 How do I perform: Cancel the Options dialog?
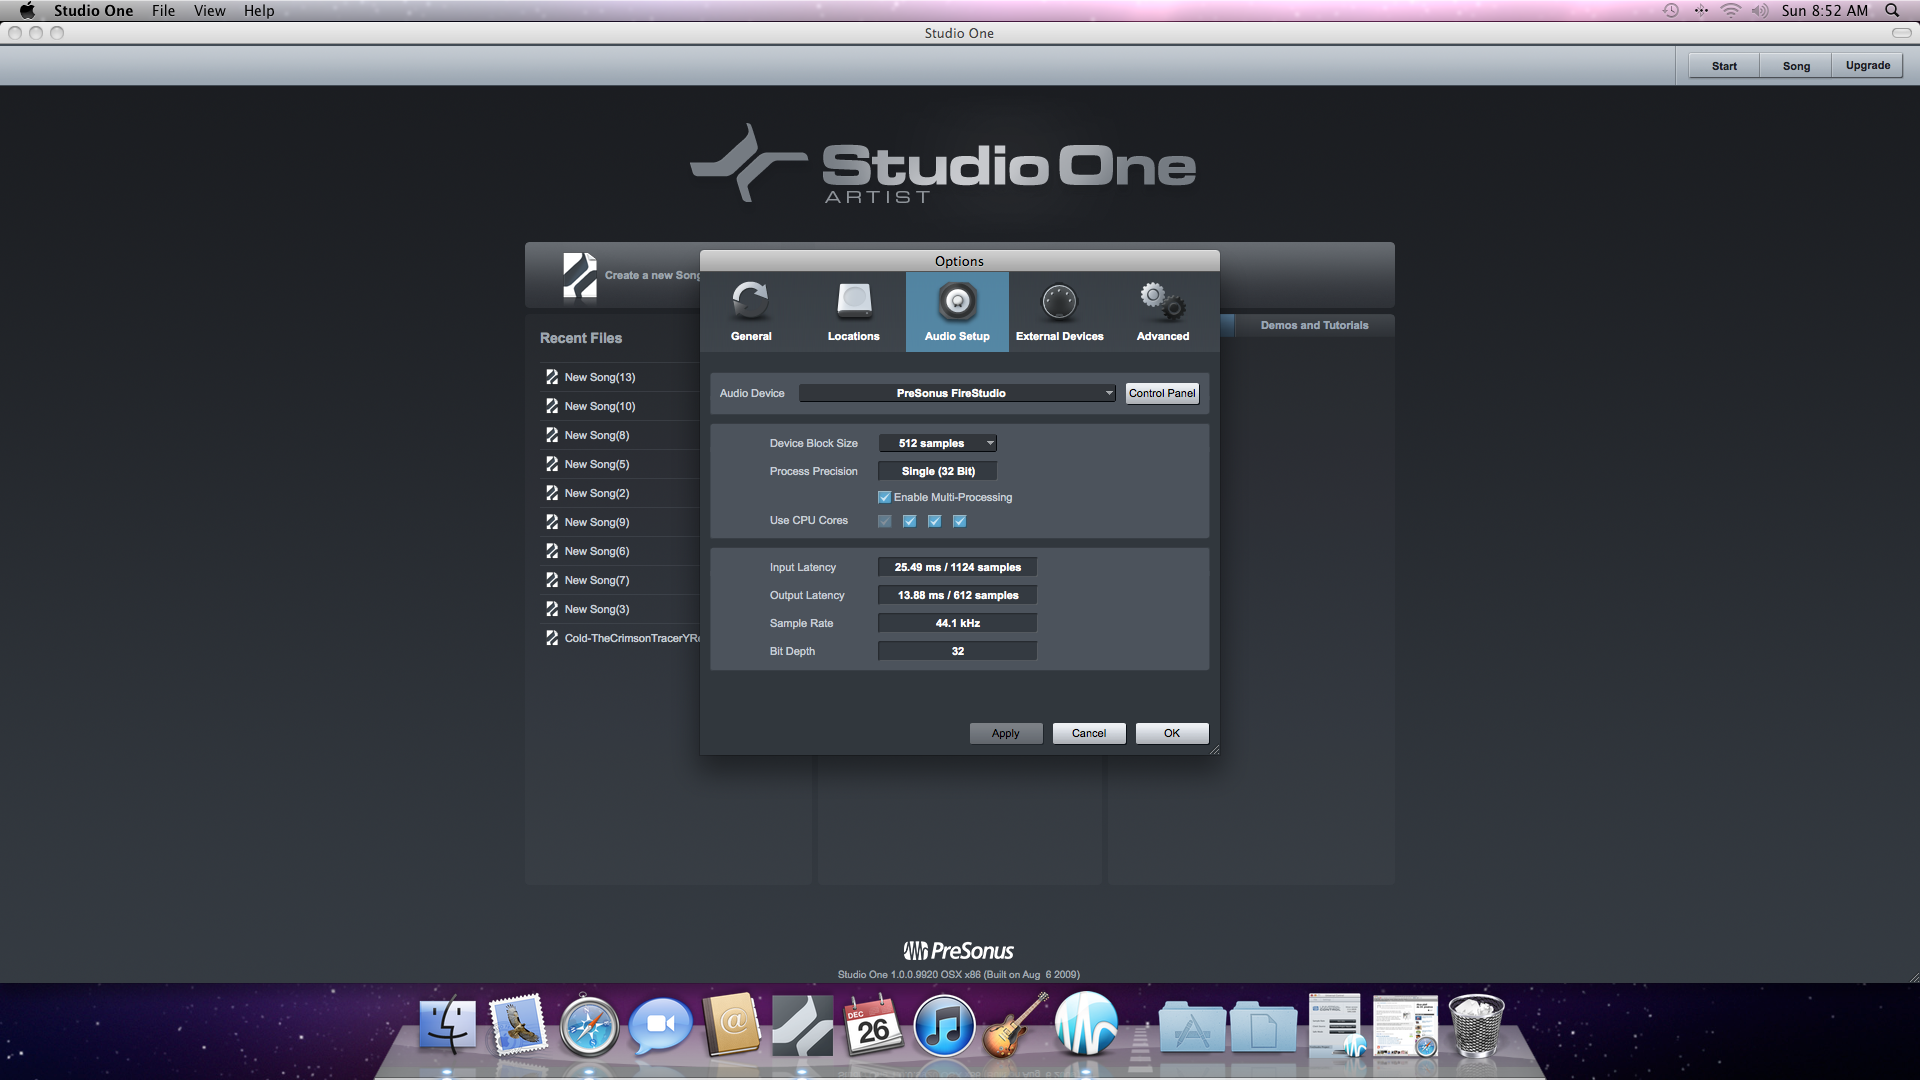coord(1089,733)
